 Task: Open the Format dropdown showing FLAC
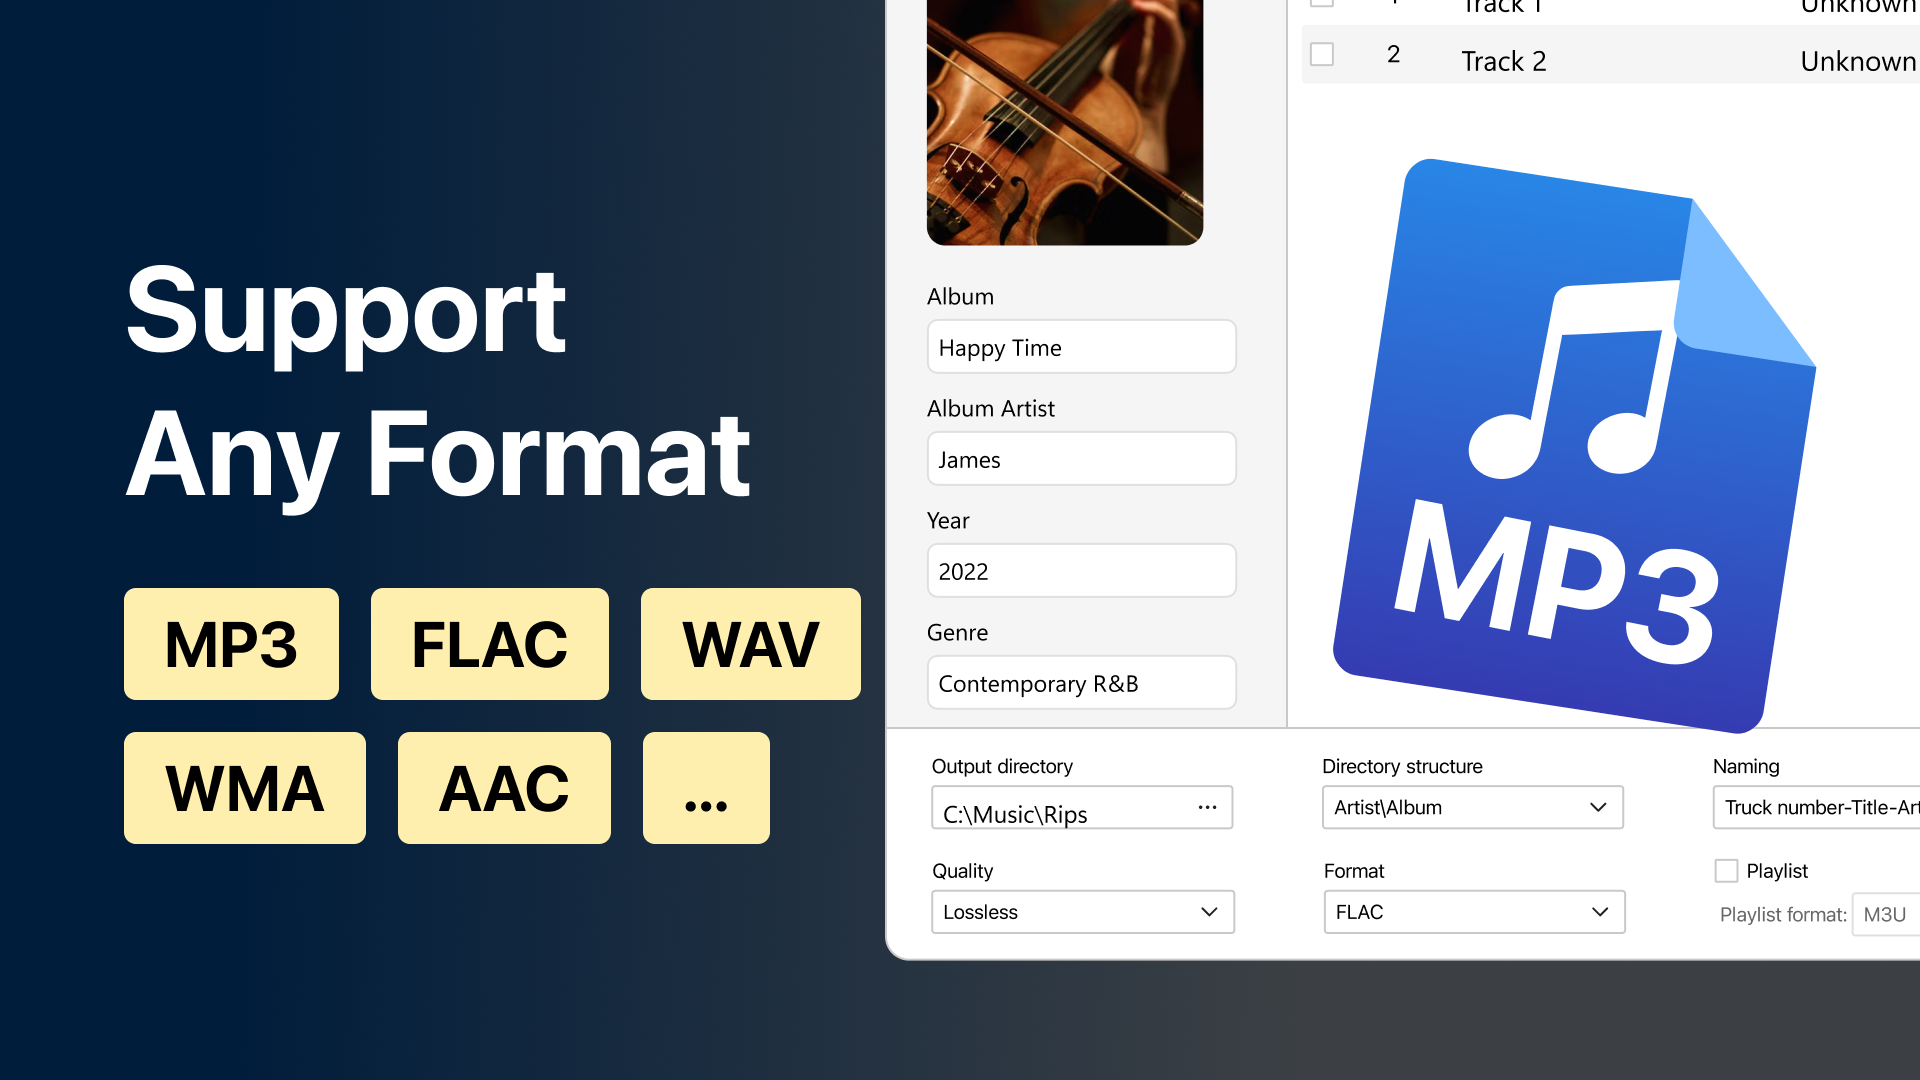1474,912
